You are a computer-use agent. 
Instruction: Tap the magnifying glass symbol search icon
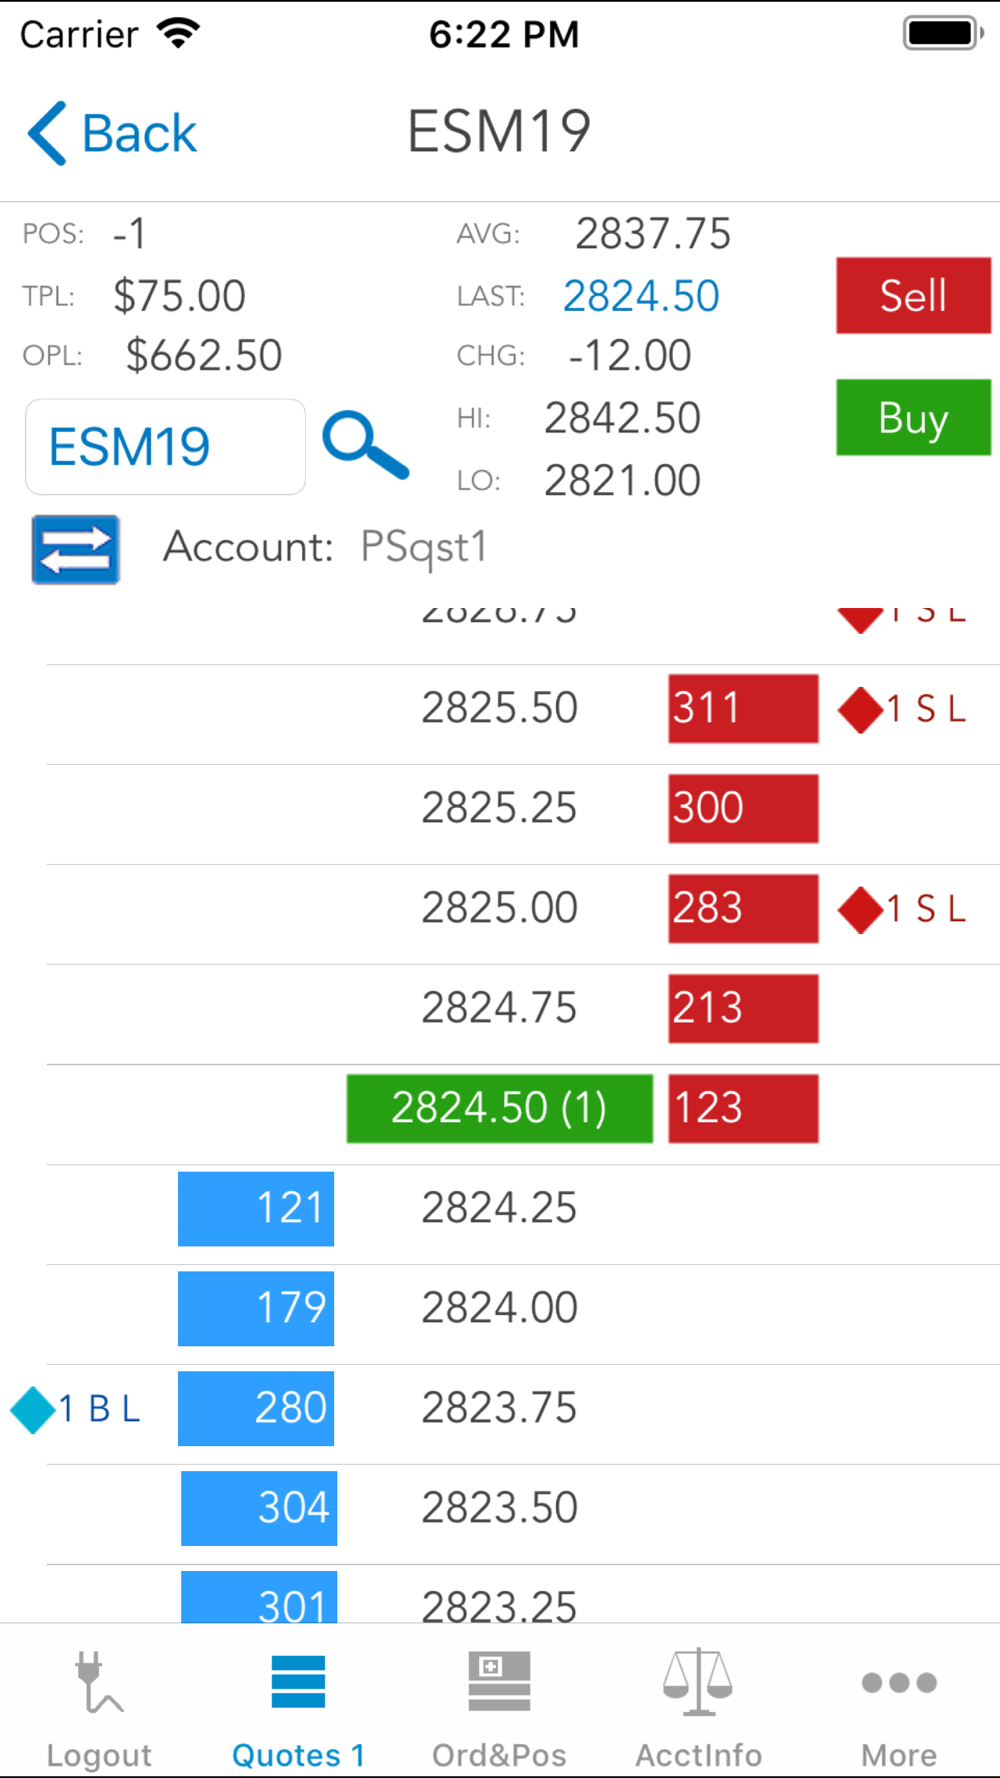point(365,445)
